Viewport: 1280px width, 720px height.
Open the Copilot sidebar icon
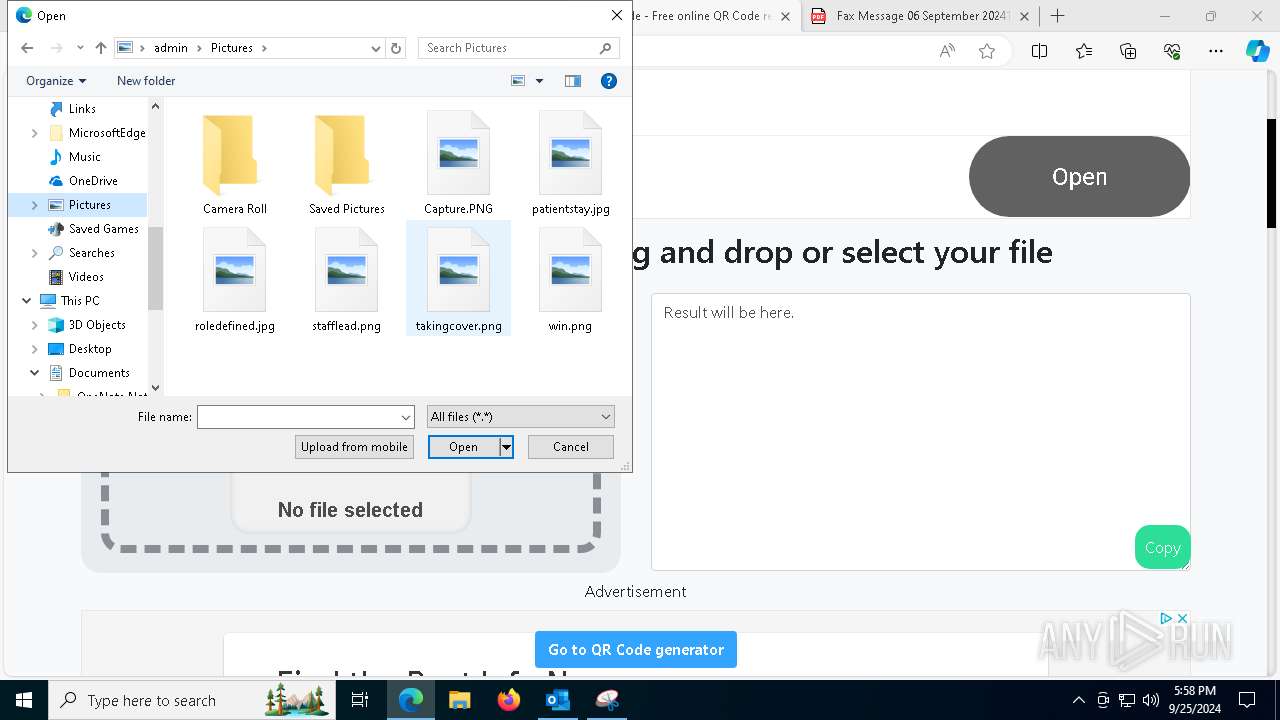tap(1257, 51)
